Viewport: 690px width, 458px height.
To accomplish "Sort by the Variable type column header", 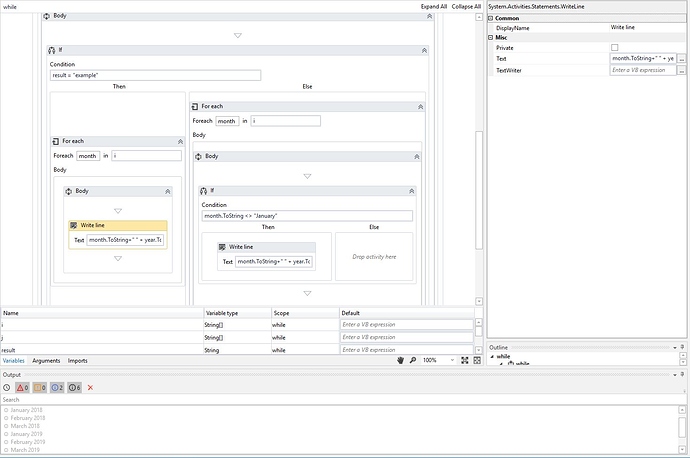I will point(238,313).
